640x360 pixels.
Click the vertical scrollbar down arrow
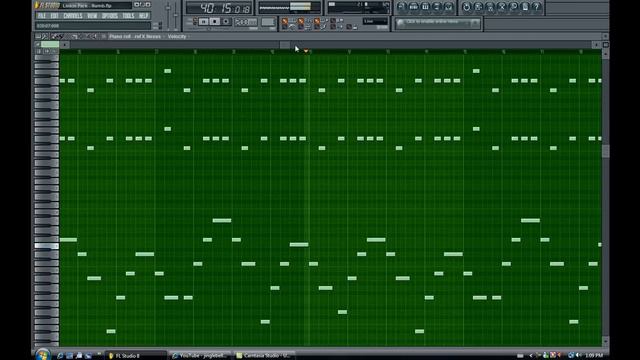[606, 341]
